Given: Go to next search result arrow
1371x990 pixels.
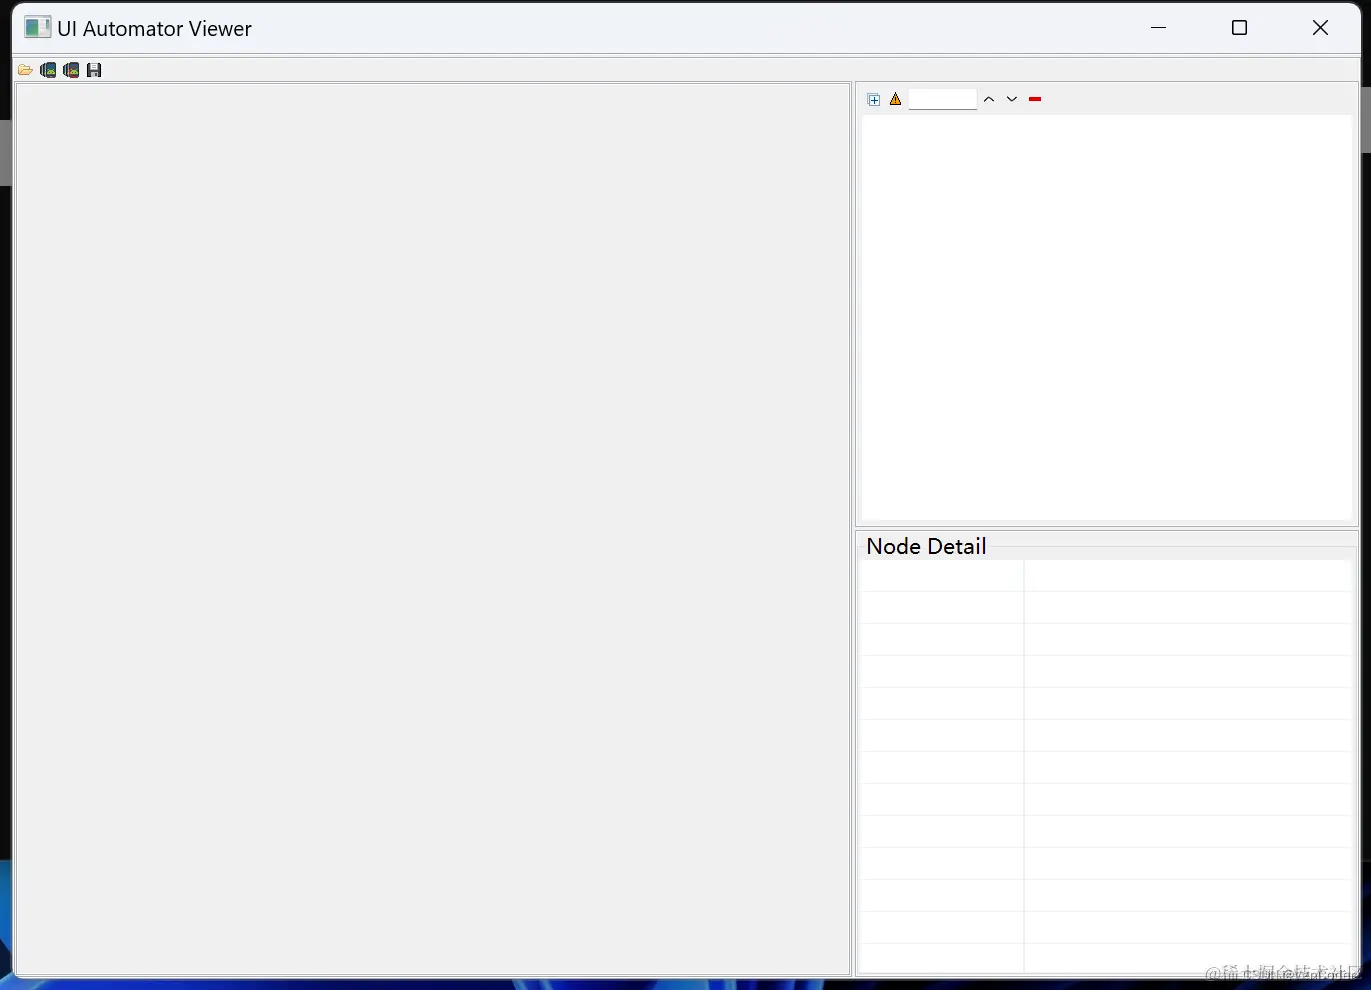Looking at the screenshot, I should click(1012, 99).
